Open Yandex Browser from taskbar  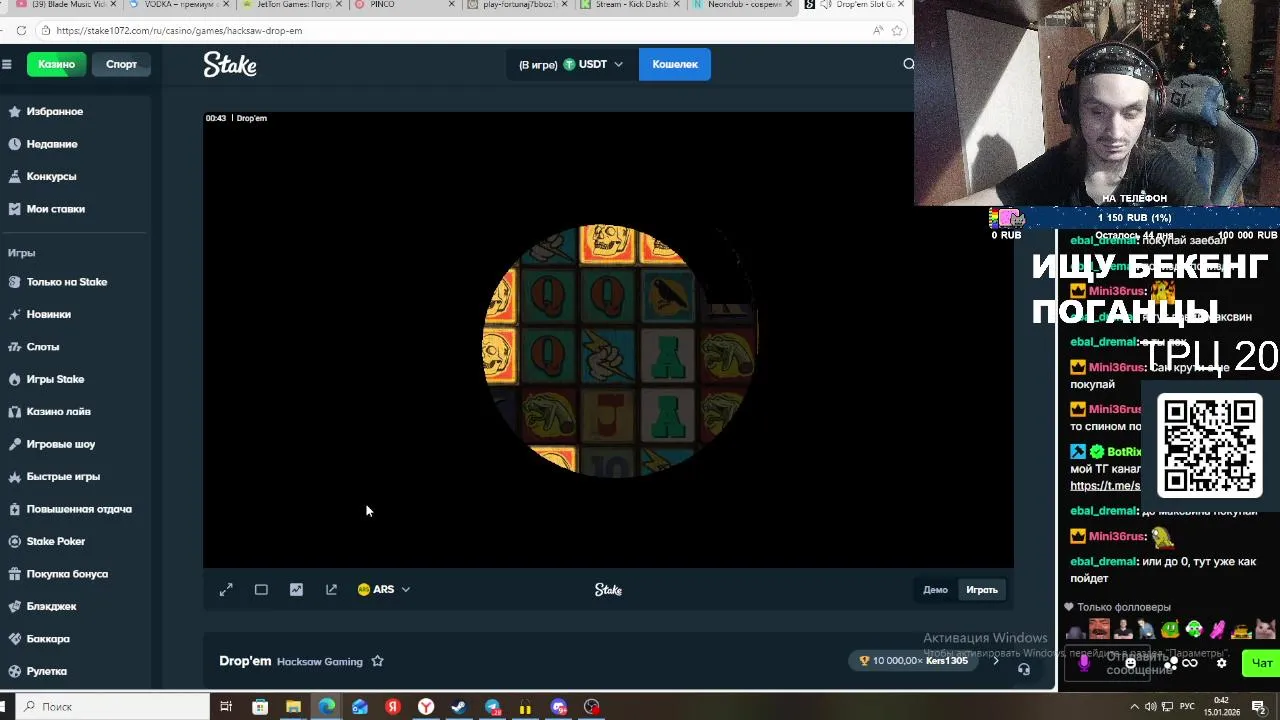pyautogui.click(x=426, y=707)
